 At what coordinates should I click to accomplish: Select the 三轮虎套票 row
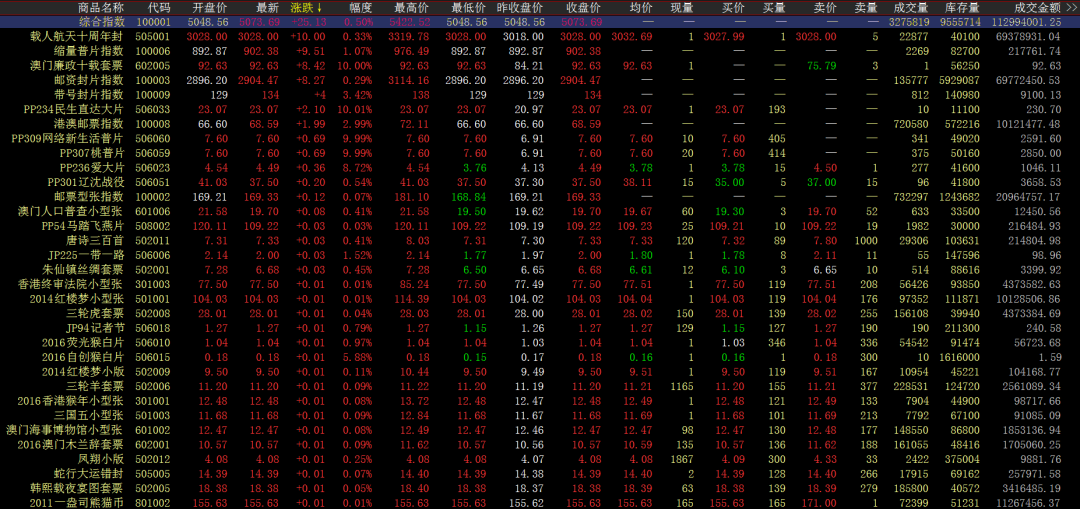point(540,313)
